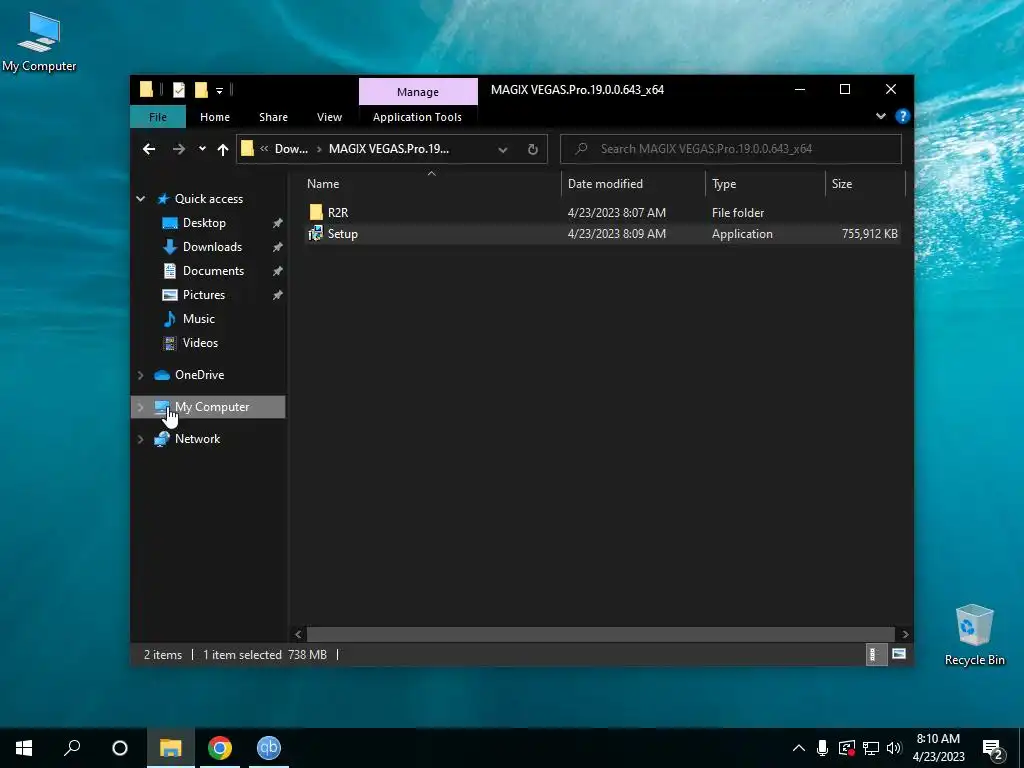Open qBittorrent from the taskbar
This screenshot has height=768, width=1024.
[268, 748]
